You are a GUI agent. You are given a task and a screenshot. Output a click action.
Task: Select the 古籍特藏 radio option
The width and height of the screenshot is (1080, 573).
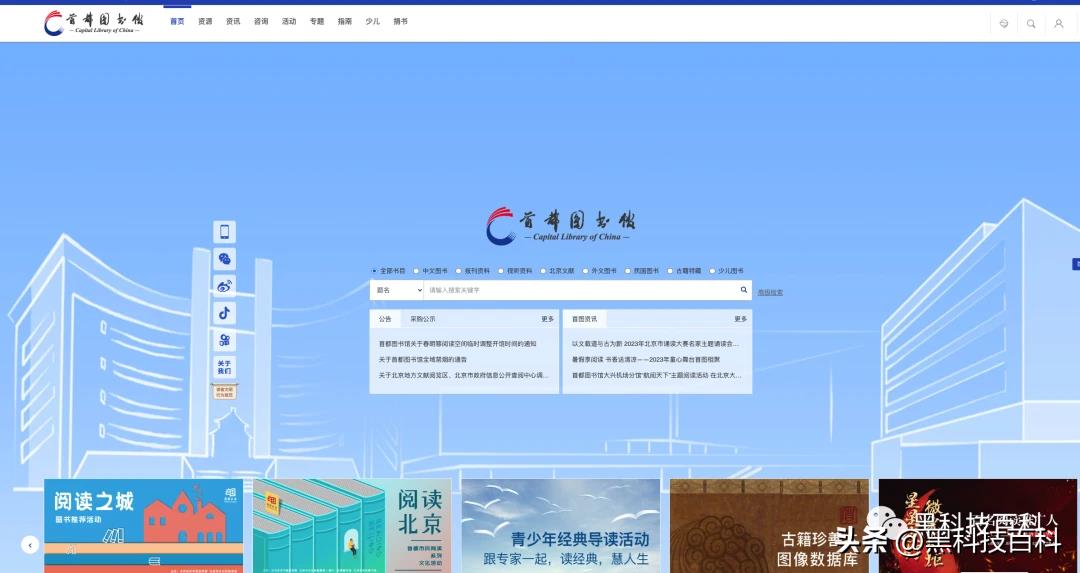tap(670, 271)
